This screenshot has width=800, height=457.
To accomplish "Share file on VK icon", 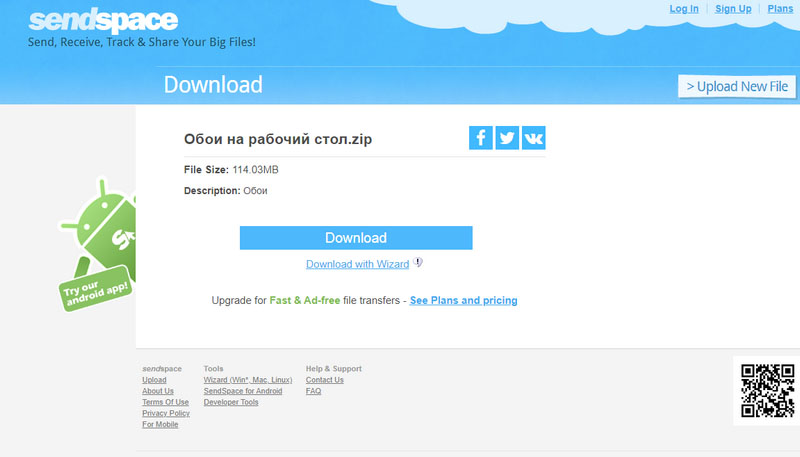I will [x=534, y=138].
